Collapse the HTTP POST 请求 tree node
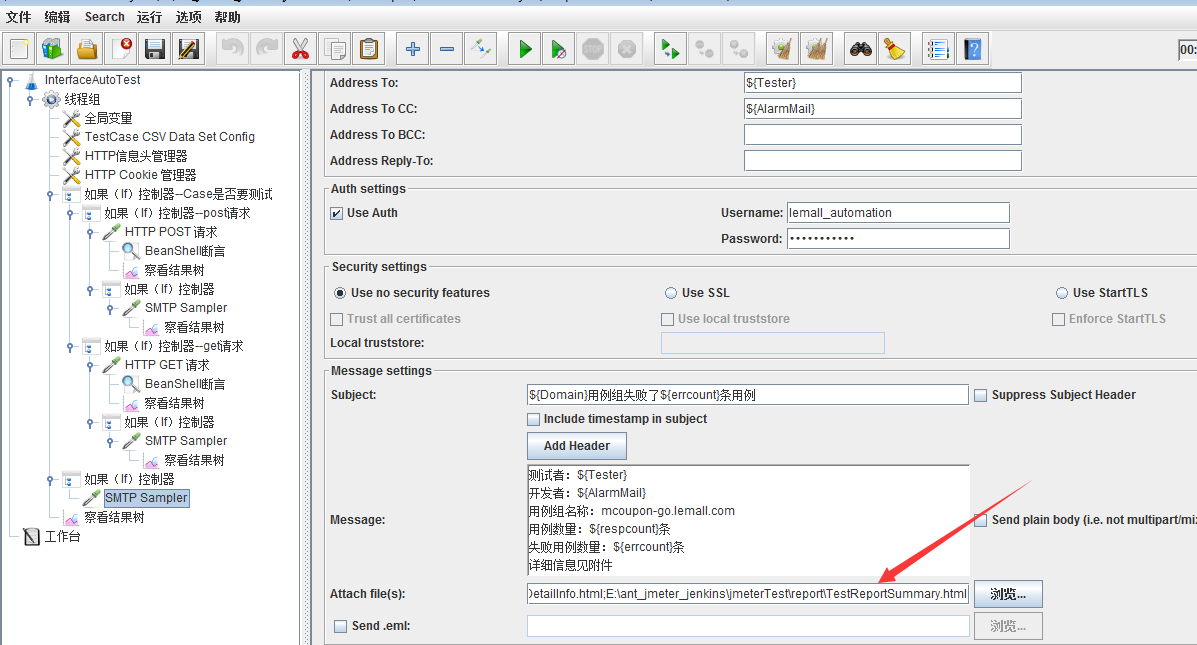Image resolution: width=1197 pixels, height=645 pixels. (x=91, y=232)
